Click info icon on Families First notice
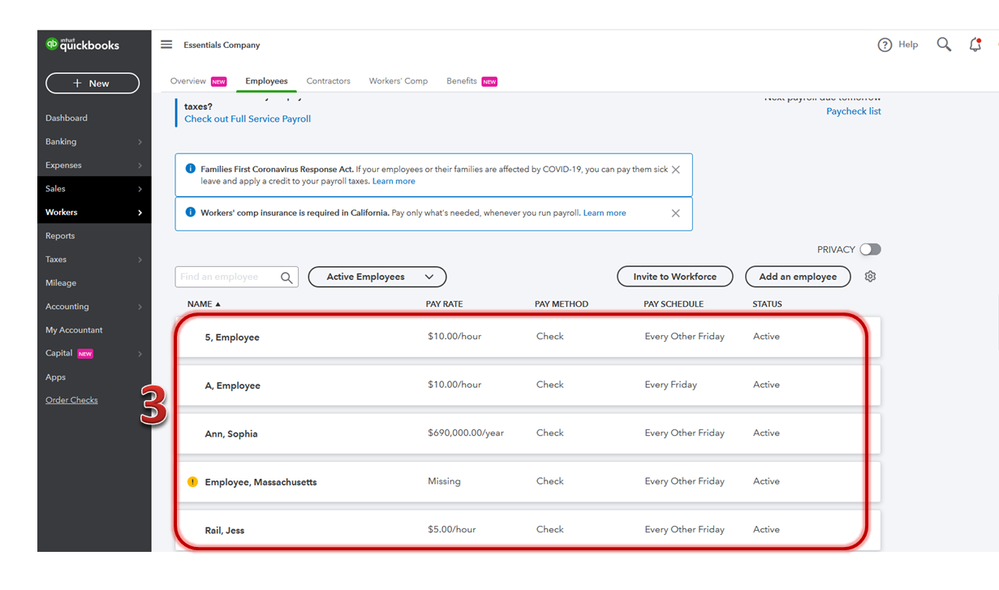The width and height of the screenshot is (999, 590). coord(190,169)
